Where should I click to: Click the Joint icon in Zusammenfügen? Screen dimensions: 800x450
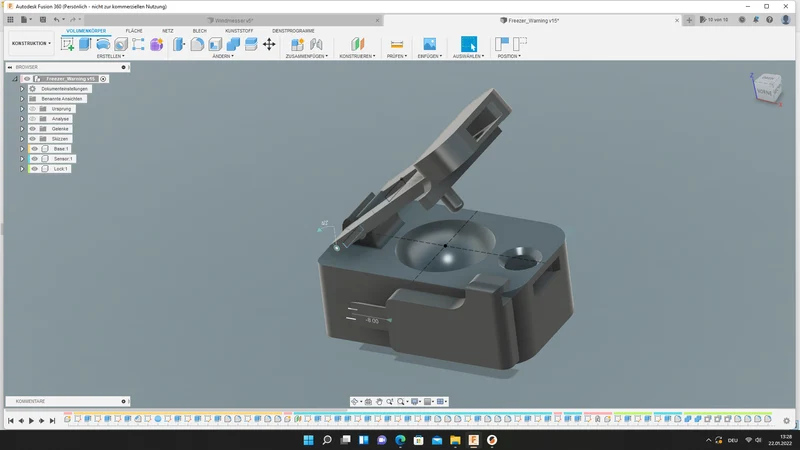pyautogui.click(x=316, y=44)
